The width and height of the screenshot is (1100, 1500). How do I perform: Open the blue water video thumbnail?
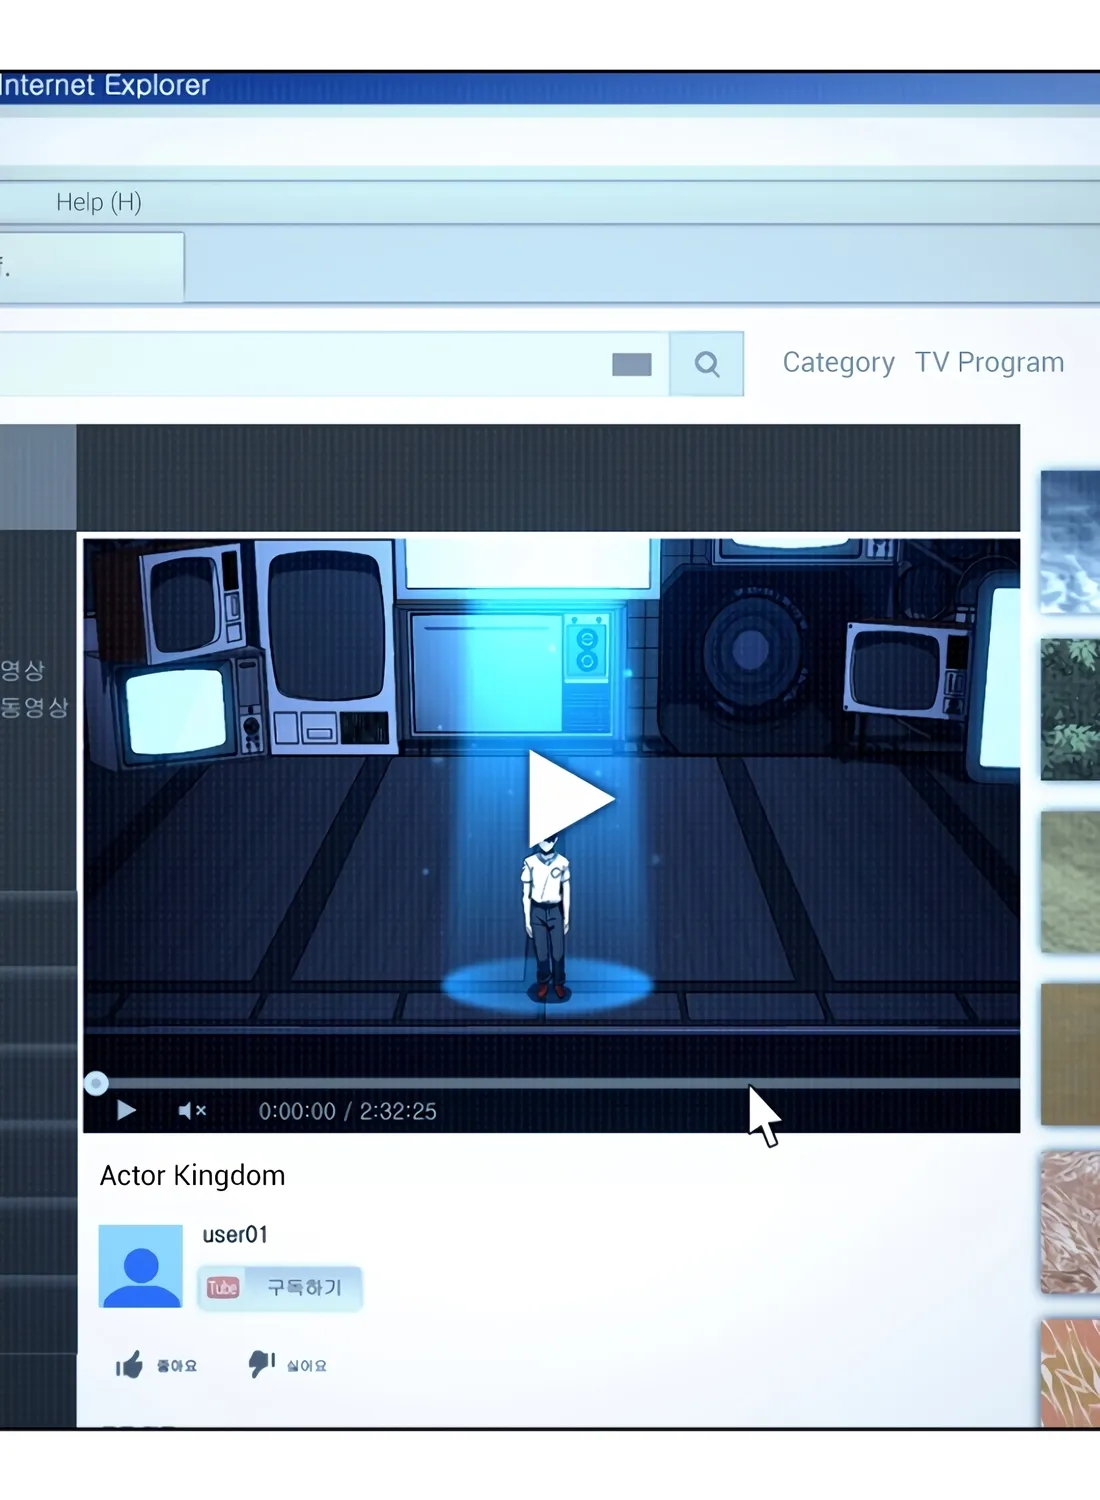[x=1070, y=542]
